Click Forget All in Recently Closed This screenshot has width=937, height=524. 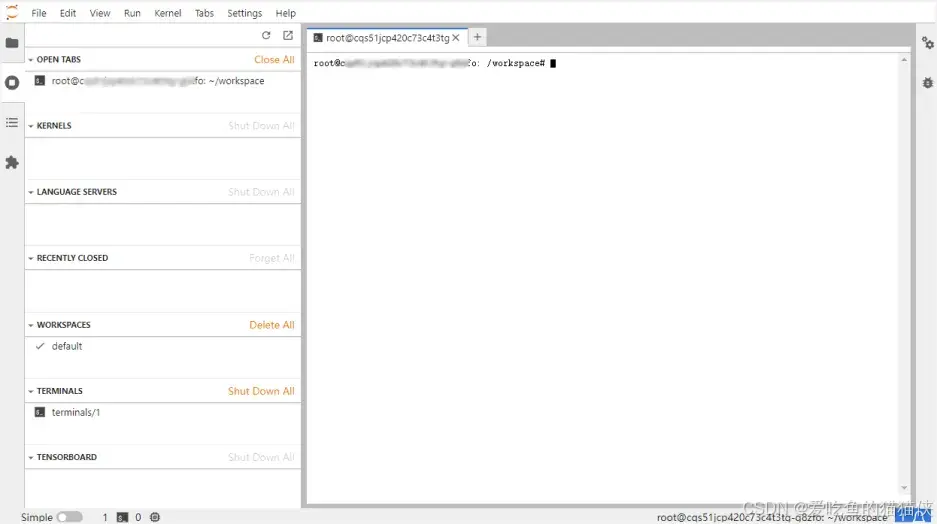tap(272, 258)
